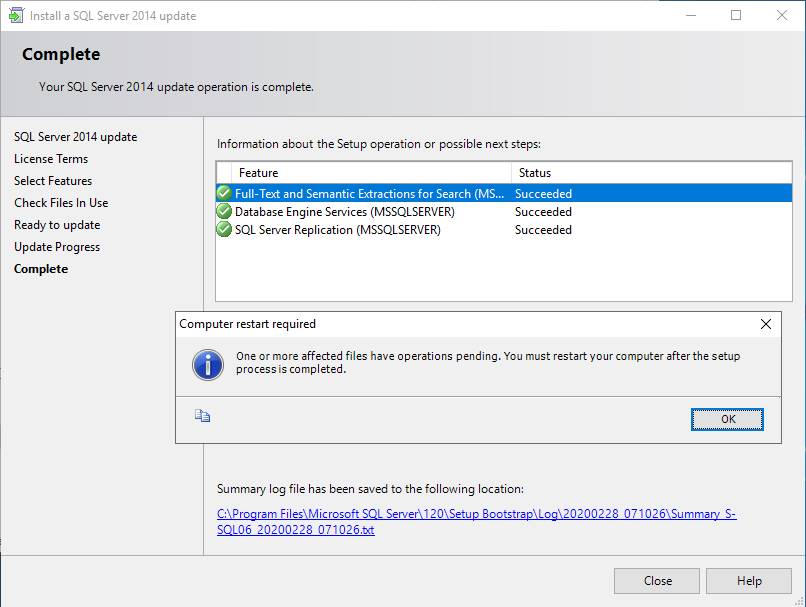The height and width of the screenshot is (607, 806).
Task: Select the Select Features step
Action: (x=53, y=181)
